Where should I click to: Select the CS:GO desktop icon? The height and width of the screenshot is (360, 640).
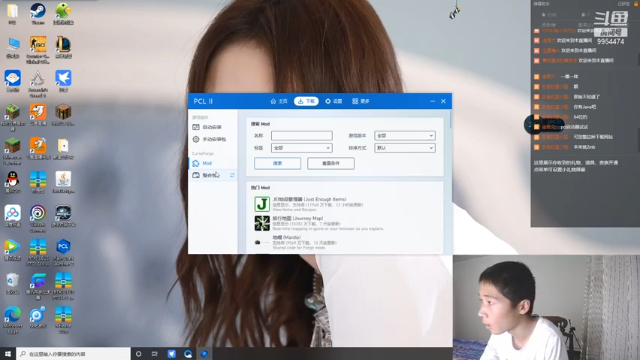click(x=38, y=50)
